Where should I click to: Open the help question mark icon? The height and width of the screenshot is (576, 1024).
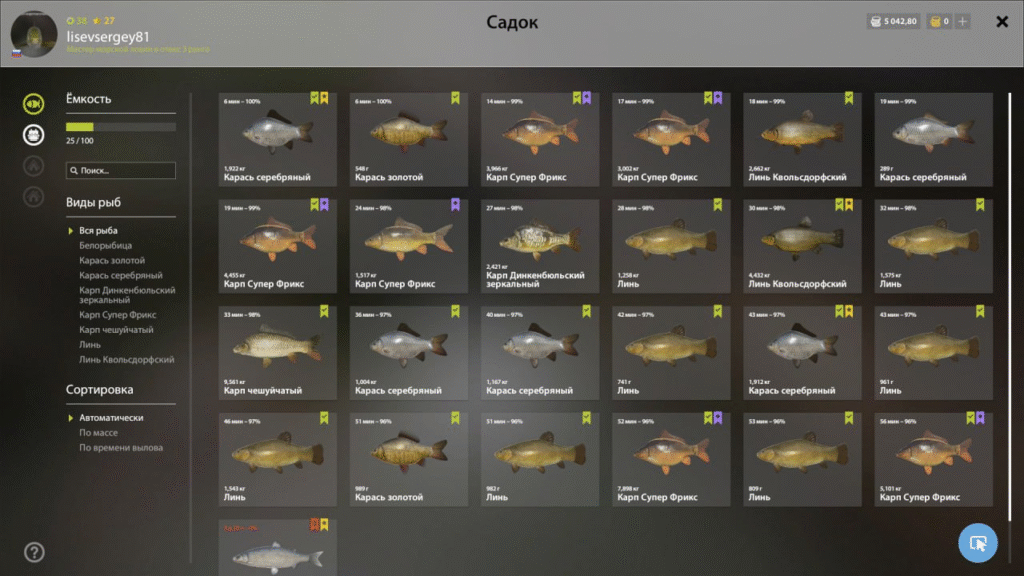pos(34,552)
